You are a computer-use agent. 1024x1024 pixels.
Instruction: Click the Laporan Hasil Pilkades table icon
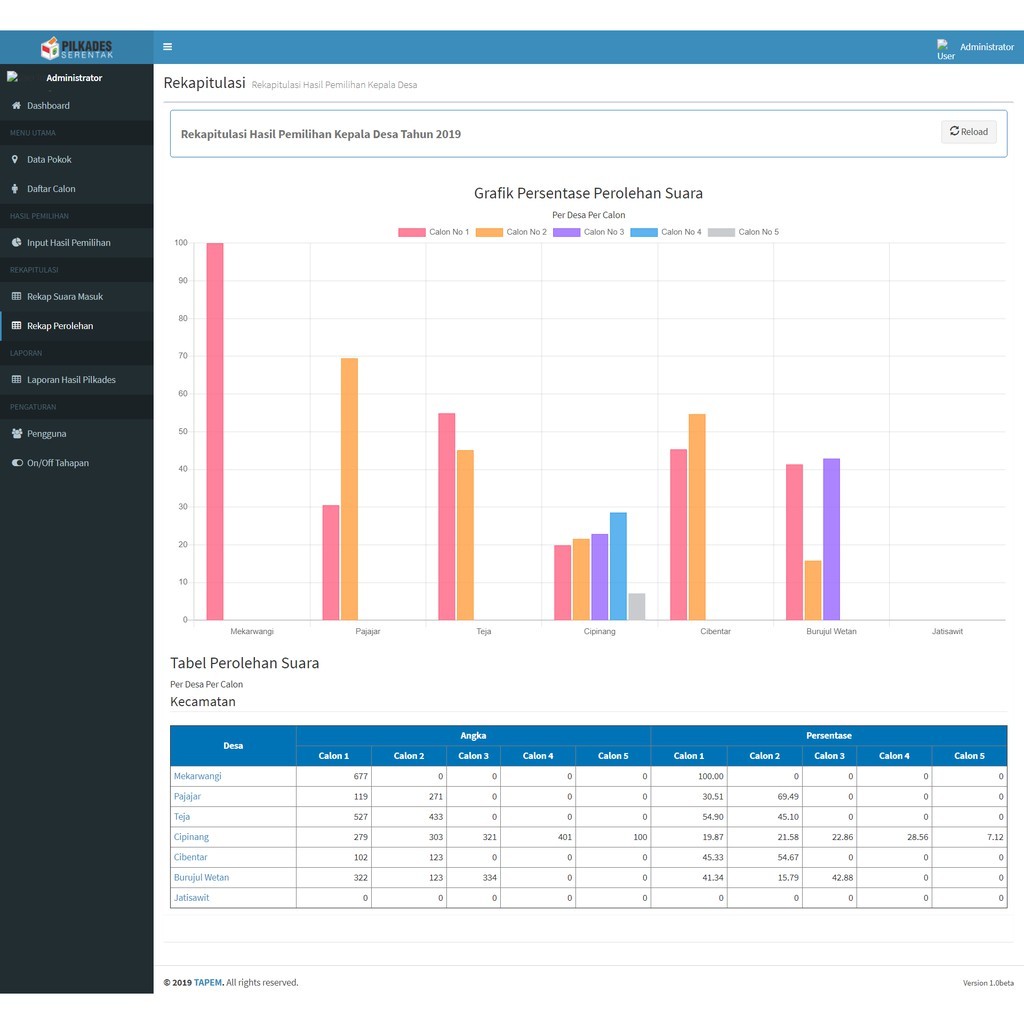[x=16, y=379]
